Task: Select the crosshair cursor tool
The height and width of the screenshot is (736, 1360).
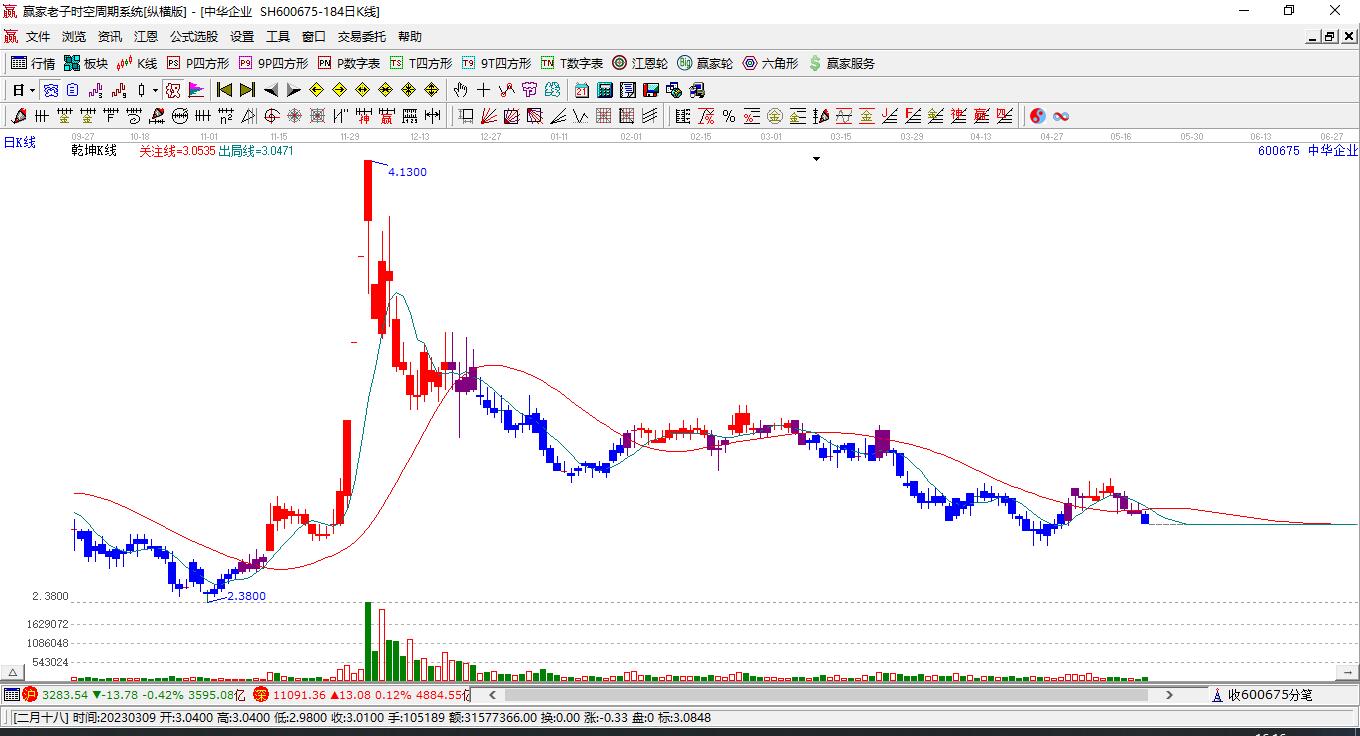Action: 484,90
